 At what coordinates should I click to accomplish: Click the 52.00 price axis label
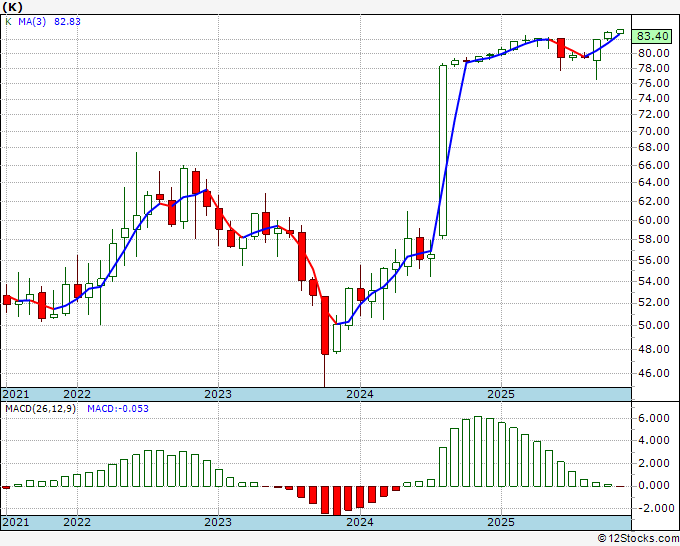point(654,302)
